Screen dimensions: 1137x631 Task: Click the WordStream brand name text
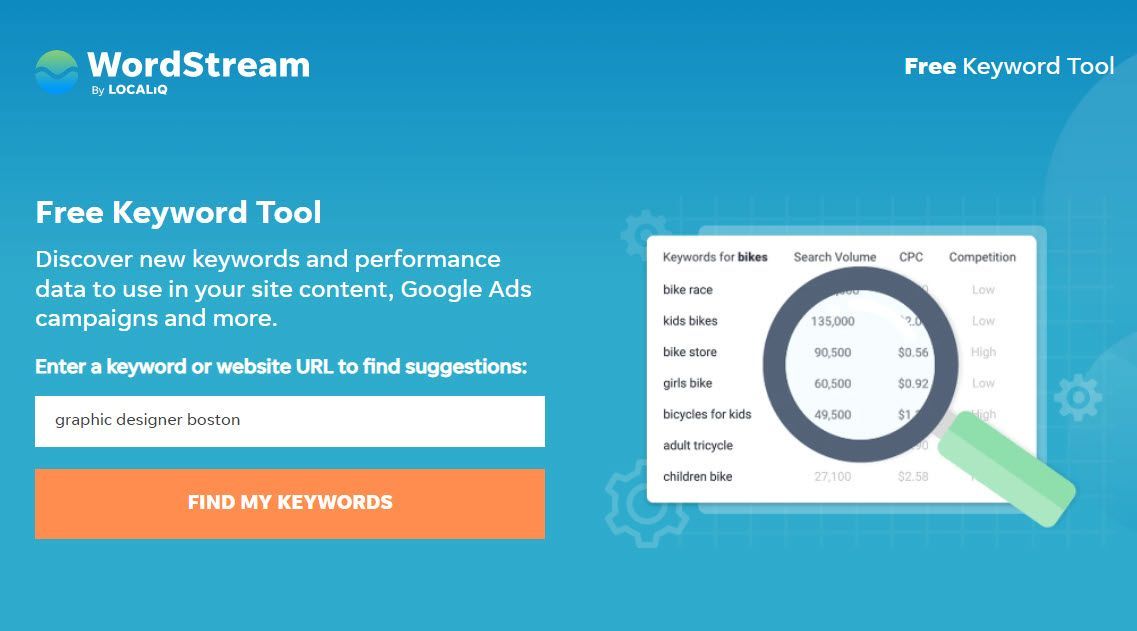[x=199, y=65]
